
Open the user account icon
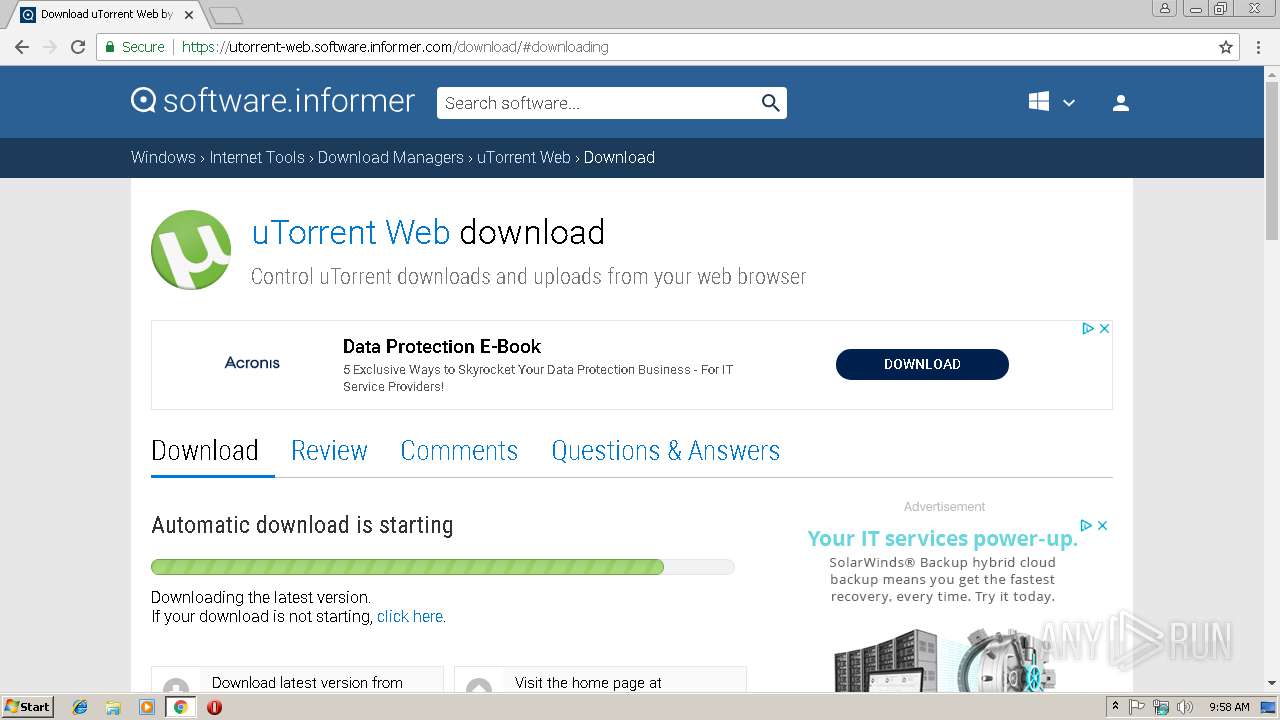click(x=1121, y=103)
